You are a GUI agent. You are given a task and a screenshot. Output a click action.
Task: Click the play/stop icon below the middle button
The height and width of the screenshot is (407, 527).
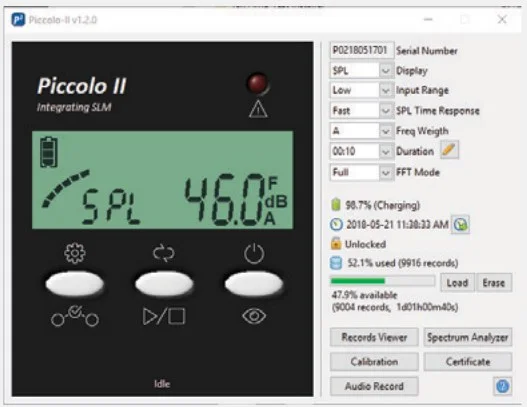(x=164, y=316)
